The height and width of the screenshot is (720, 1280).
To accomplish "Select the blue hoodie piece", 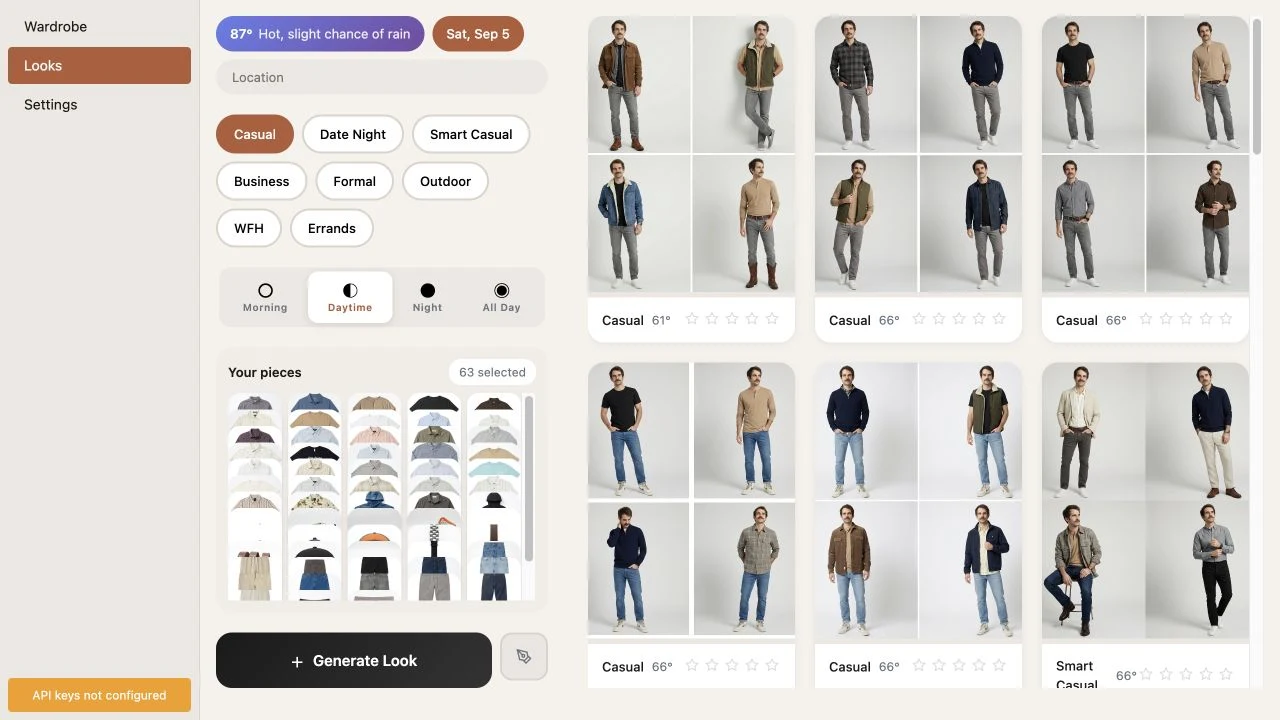I will click(374, 500).
